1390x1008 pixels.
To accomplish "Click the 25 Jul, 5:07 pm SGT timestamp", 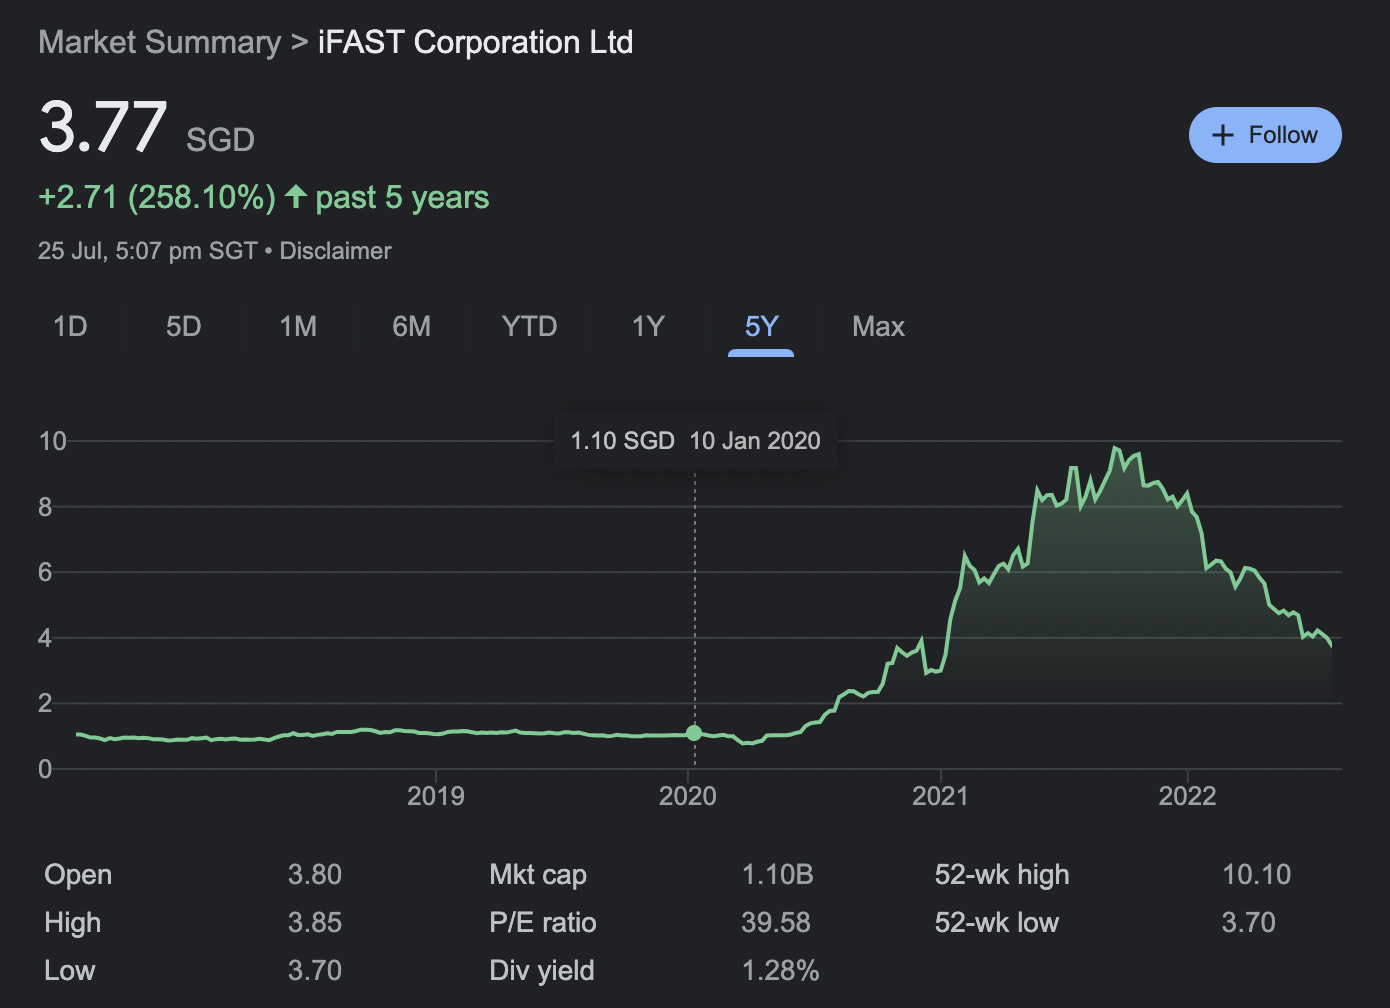I will point(148,251).
